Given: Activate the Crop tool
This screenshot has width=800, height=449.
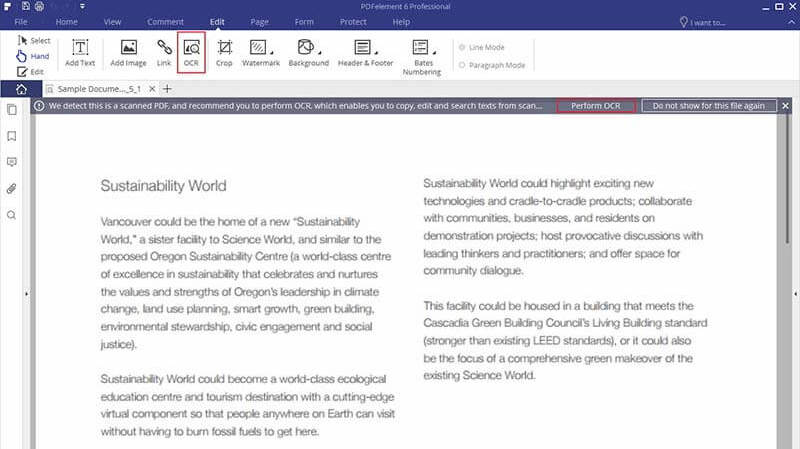Looking at the screenshot, I should click(x=224, y=53).
